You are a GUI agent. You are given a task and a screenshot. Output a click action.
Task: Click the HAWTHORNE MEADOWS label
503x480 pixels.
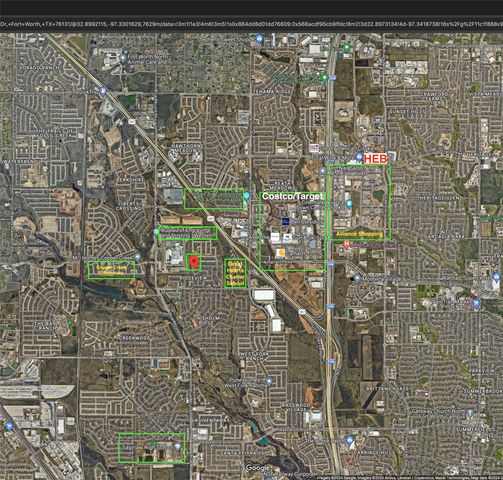[187, 148]
